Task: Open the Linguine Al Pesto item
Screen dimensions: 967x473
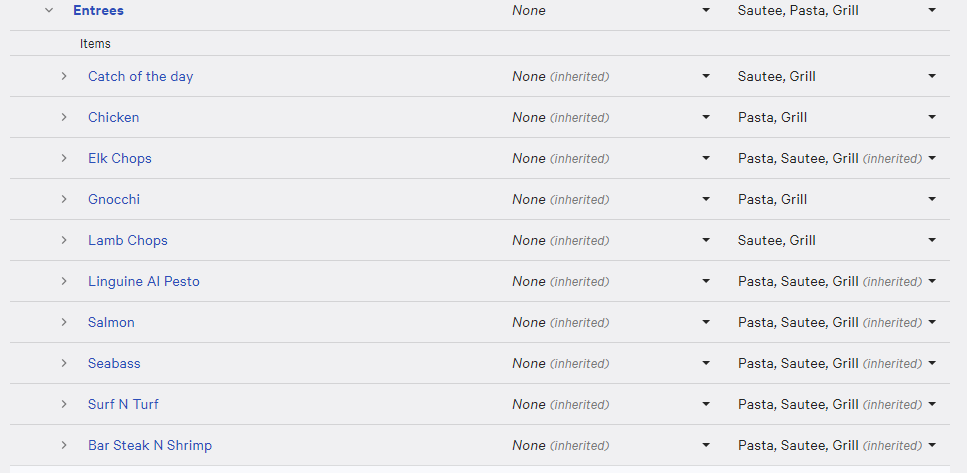Action: pos(144,281)
